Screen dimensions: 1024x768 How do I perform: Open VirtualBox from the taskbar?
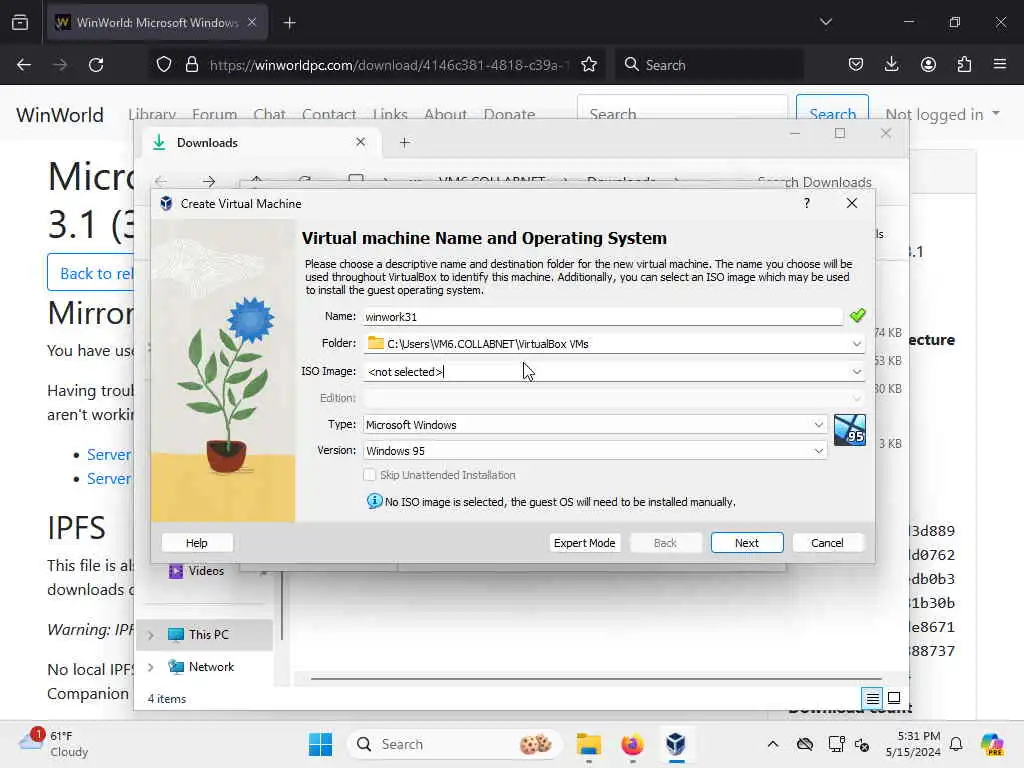pos(676,744)
